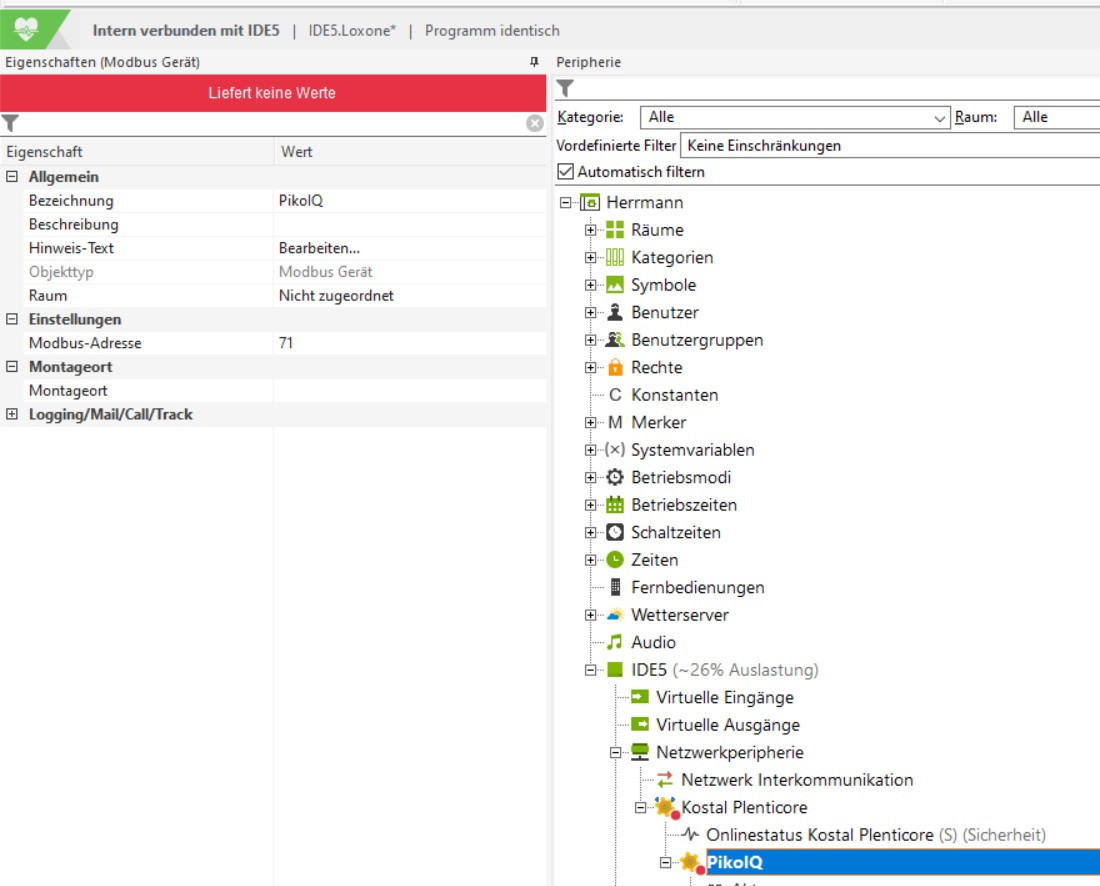Click the Betriebsmodi gear icon
Screen dimensions: 1100x886
tap(615, 478)
